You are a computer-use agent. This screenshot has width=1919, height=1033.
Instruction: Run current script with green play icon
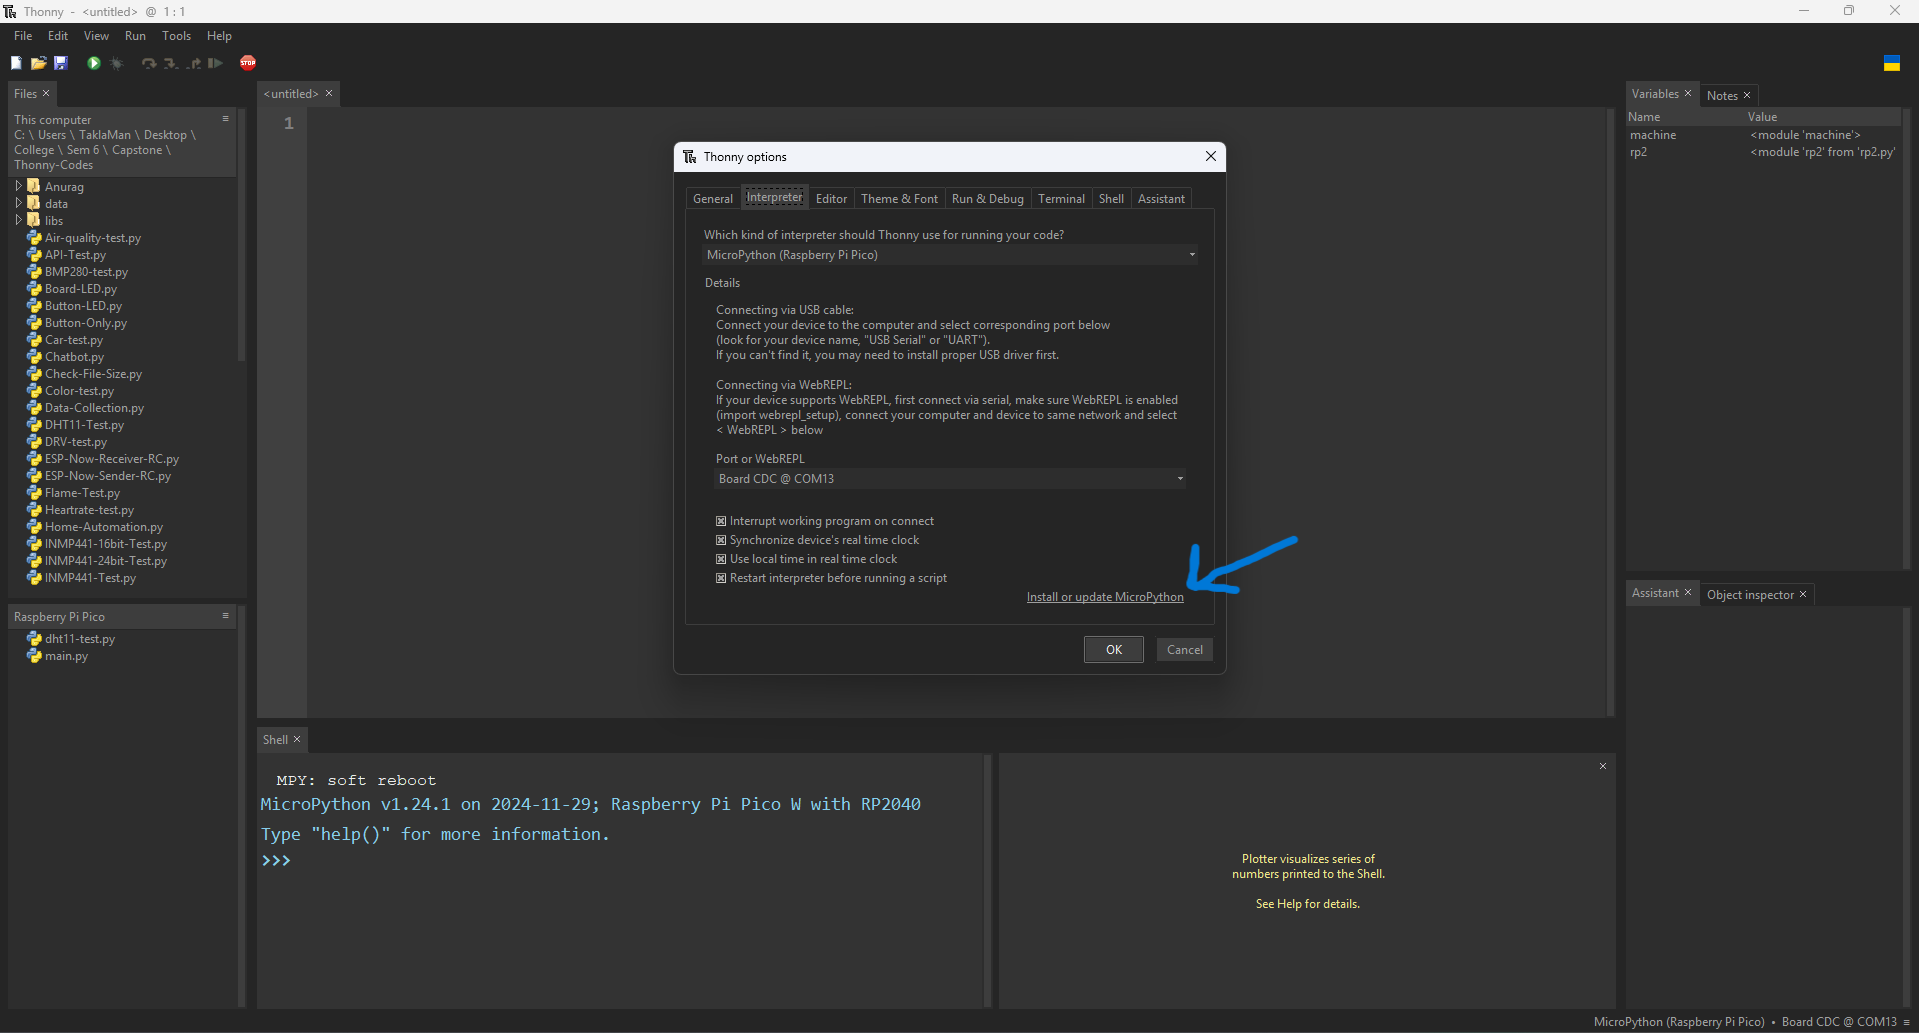coord(93,63)
